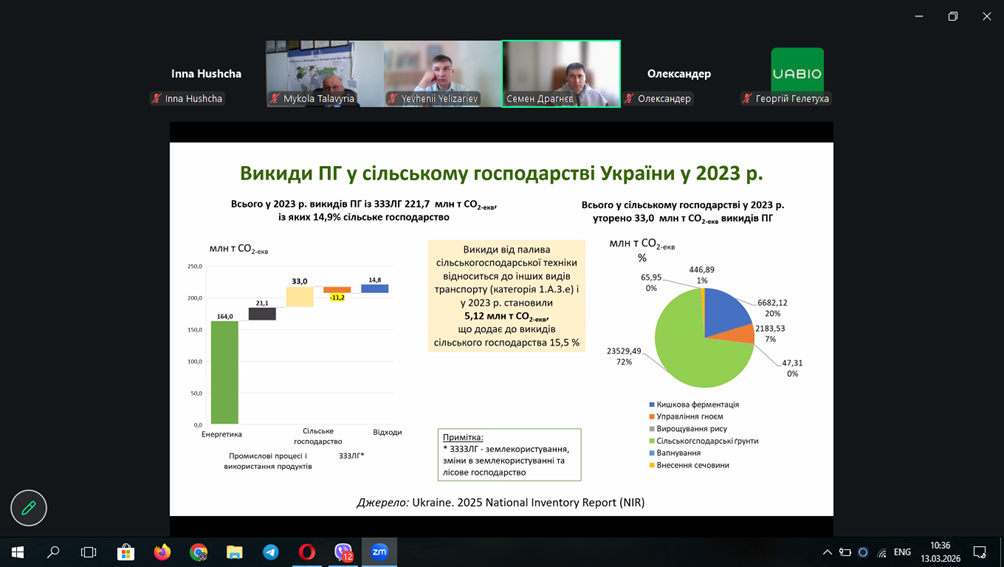Click pie label 65,95
Screen dimensions: 1004x567
tap(651, 277)
